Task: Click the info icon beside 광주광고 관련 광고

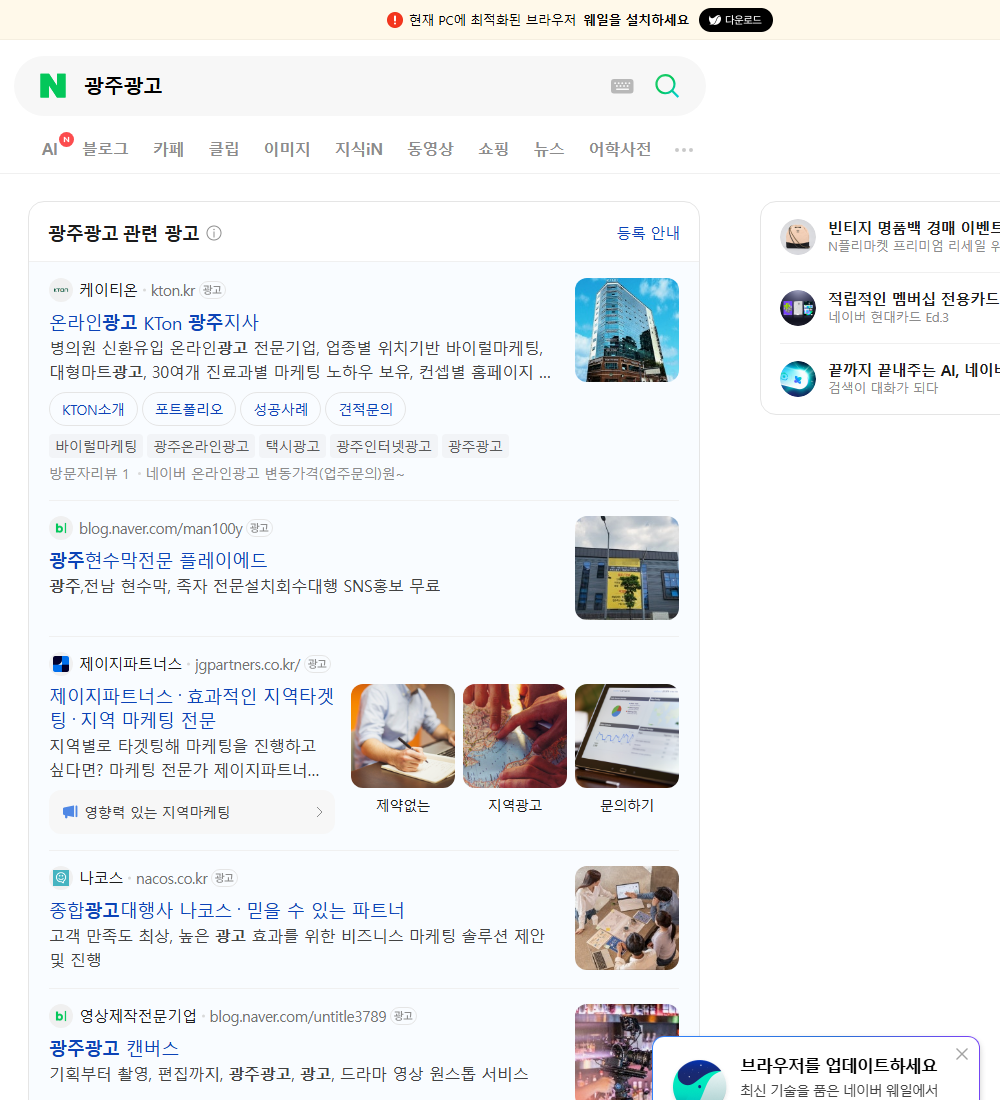Action: 214,233
